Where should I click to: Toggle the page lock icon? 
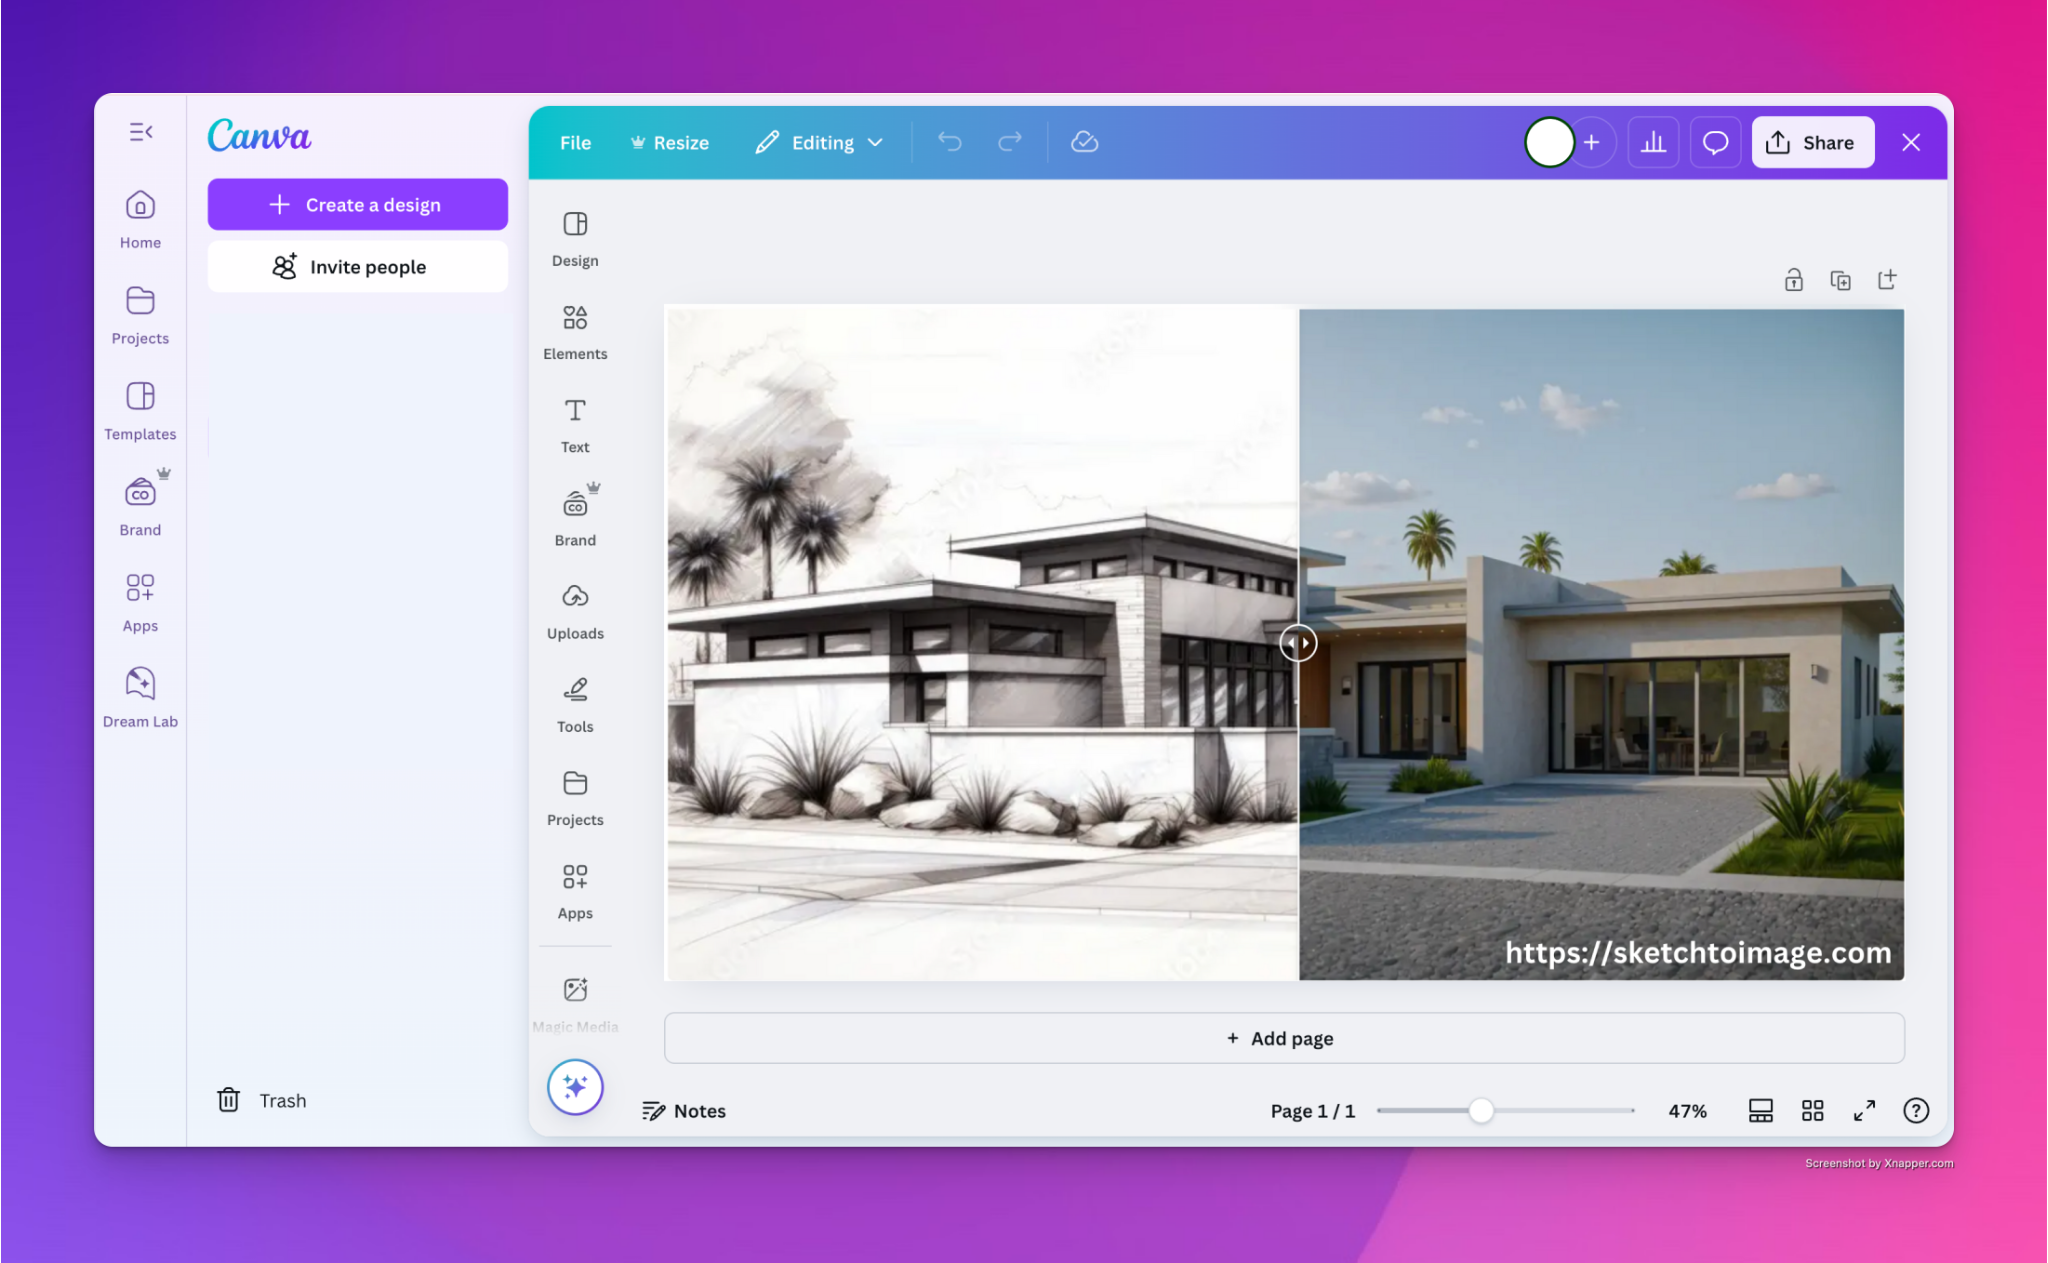click(1793, 280)
